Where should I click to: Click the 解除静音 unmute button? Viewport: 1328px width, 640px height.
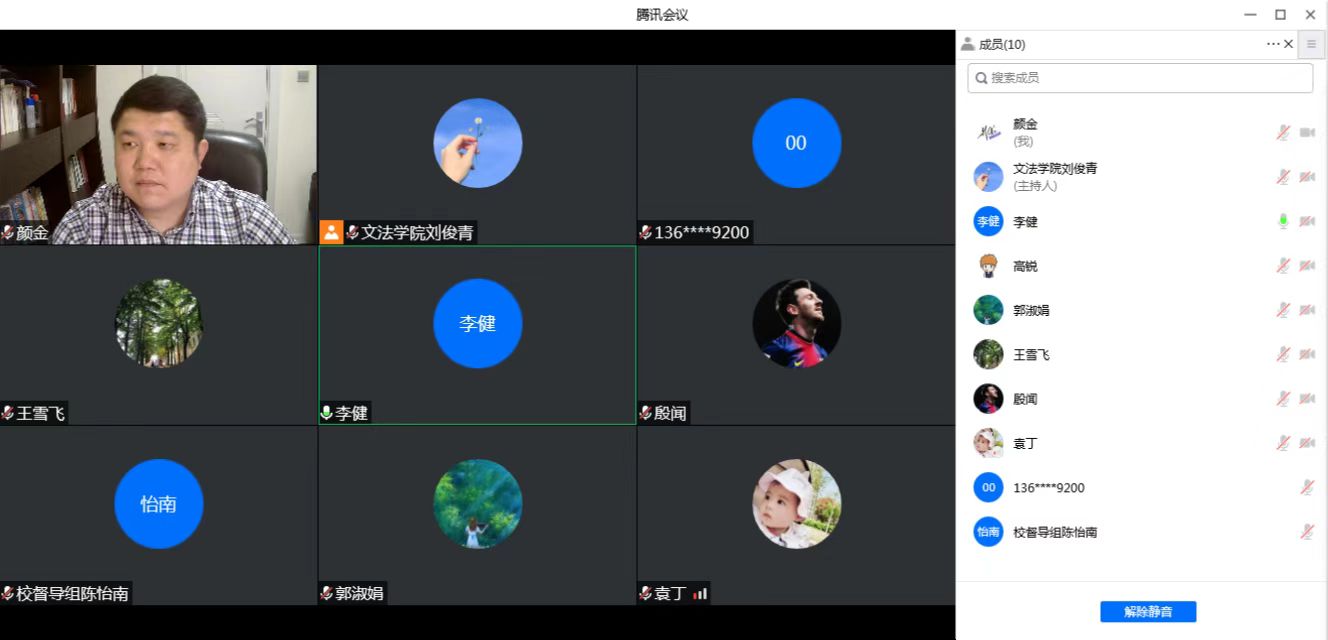1148,611
